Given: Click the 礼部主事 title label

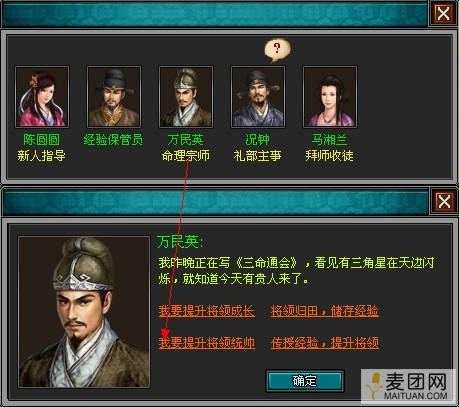Looking at the screenshot, I should click(258, 156).
